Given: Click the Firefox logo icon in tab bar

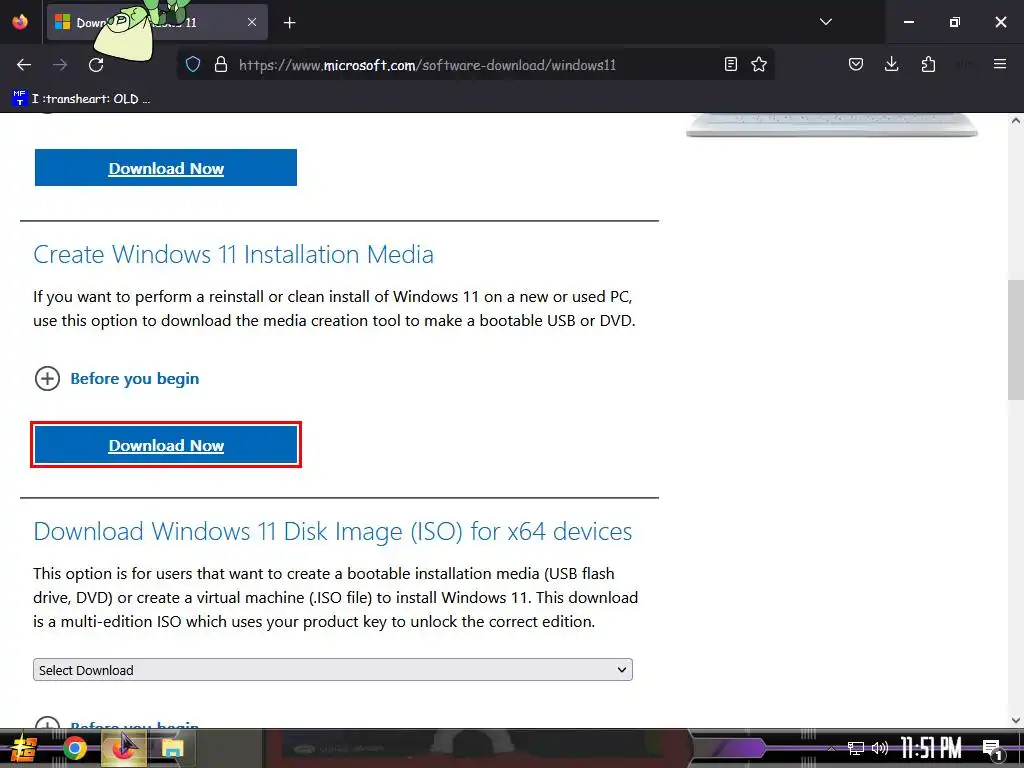Looking at the screenshot, I should [x=20, y=22].
